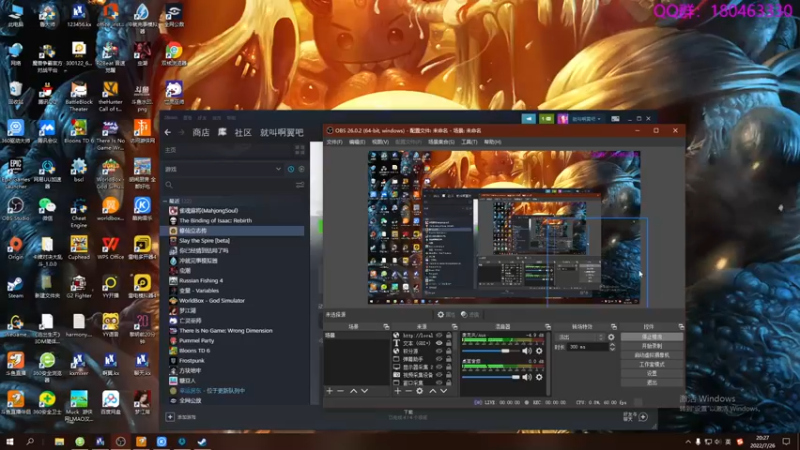Click the Steam library search field
The height and width of the screenshot is (450, 800).
click(229, 185)
